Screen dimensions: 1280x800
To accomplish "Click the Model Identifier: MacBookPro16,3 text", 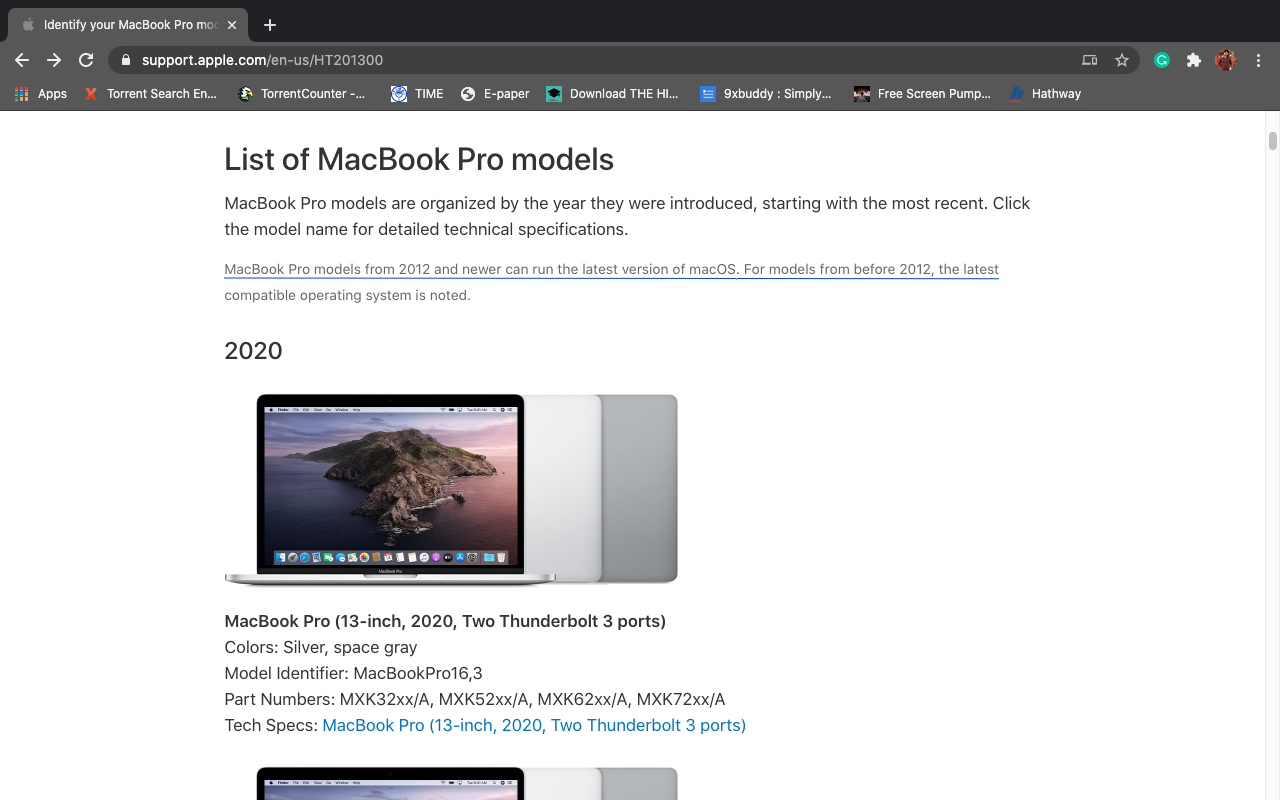I will (x=353, y=673).
